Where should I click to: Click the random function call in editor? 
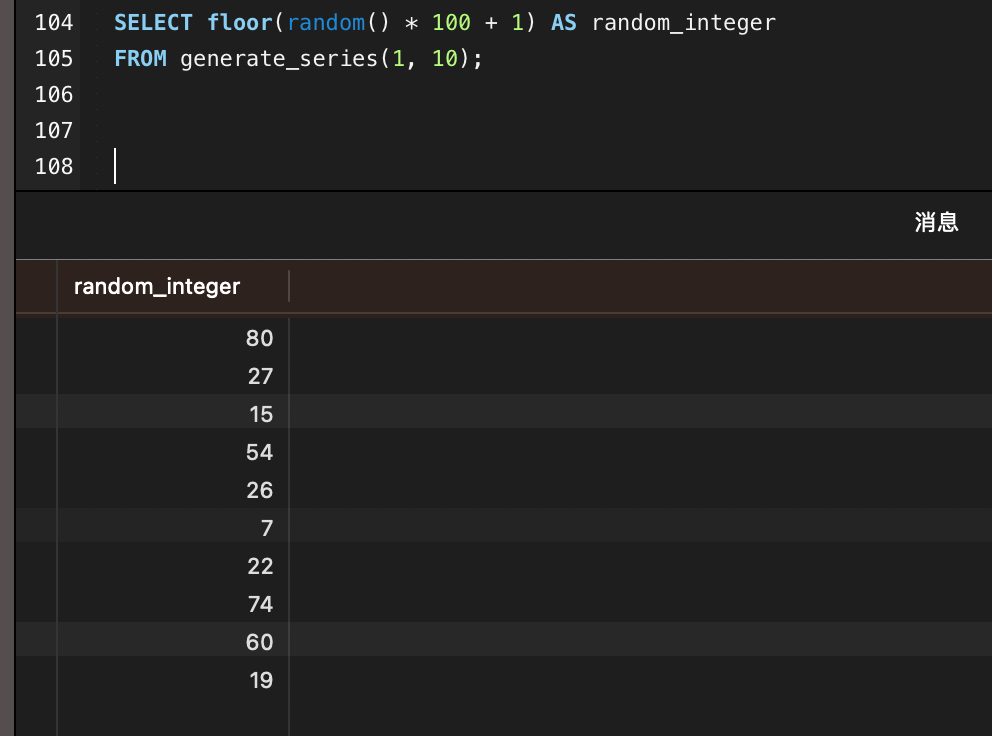click(x=325, y=22)
